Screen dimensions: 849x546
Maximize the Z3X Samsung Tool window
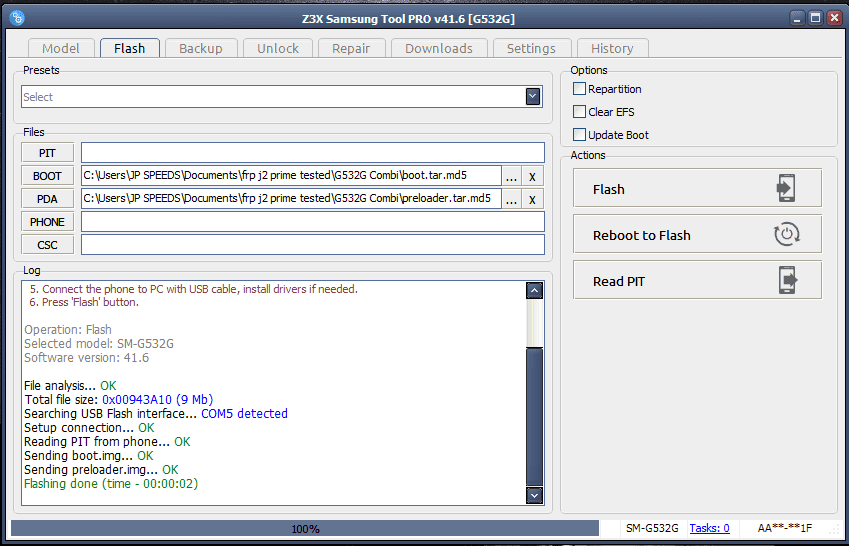click(x=815, y=18)
